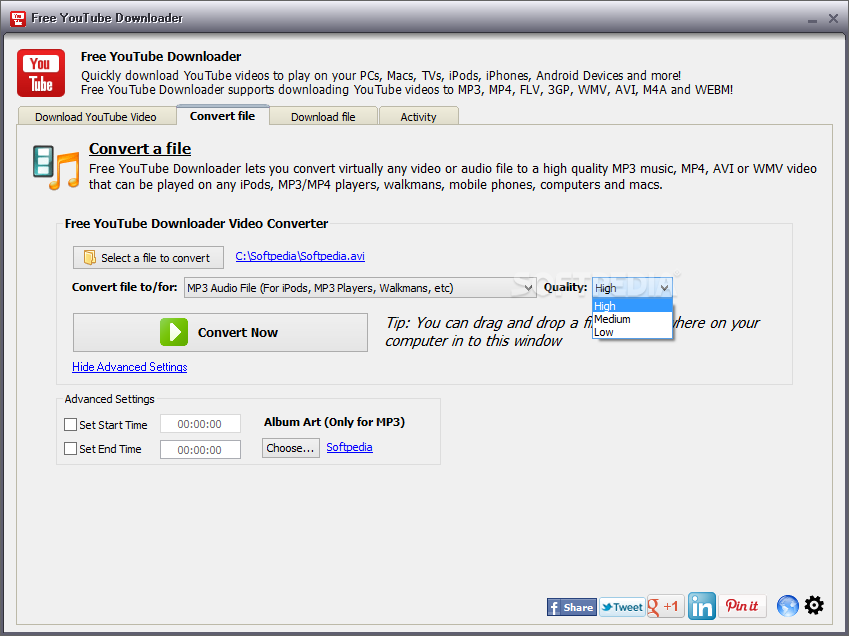Click the Pin it Pinterest button
The width and height of the screenshot is (849, 636).
point(742,606)
